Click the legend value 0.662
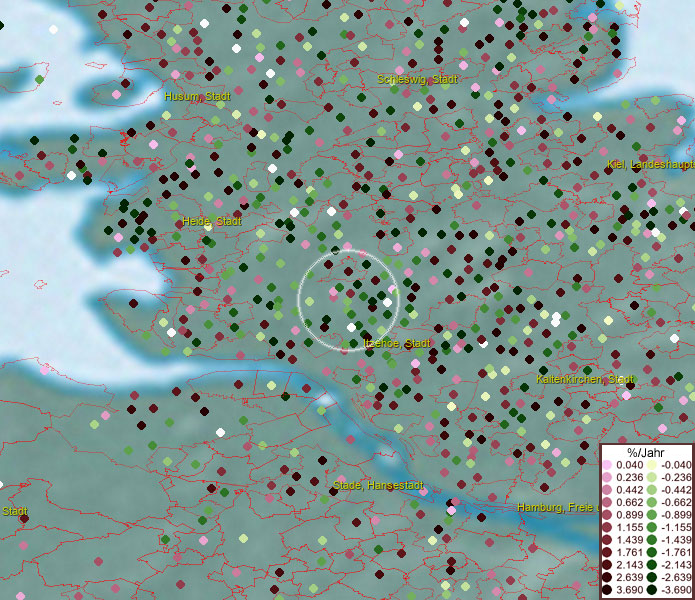 [629, 503]
